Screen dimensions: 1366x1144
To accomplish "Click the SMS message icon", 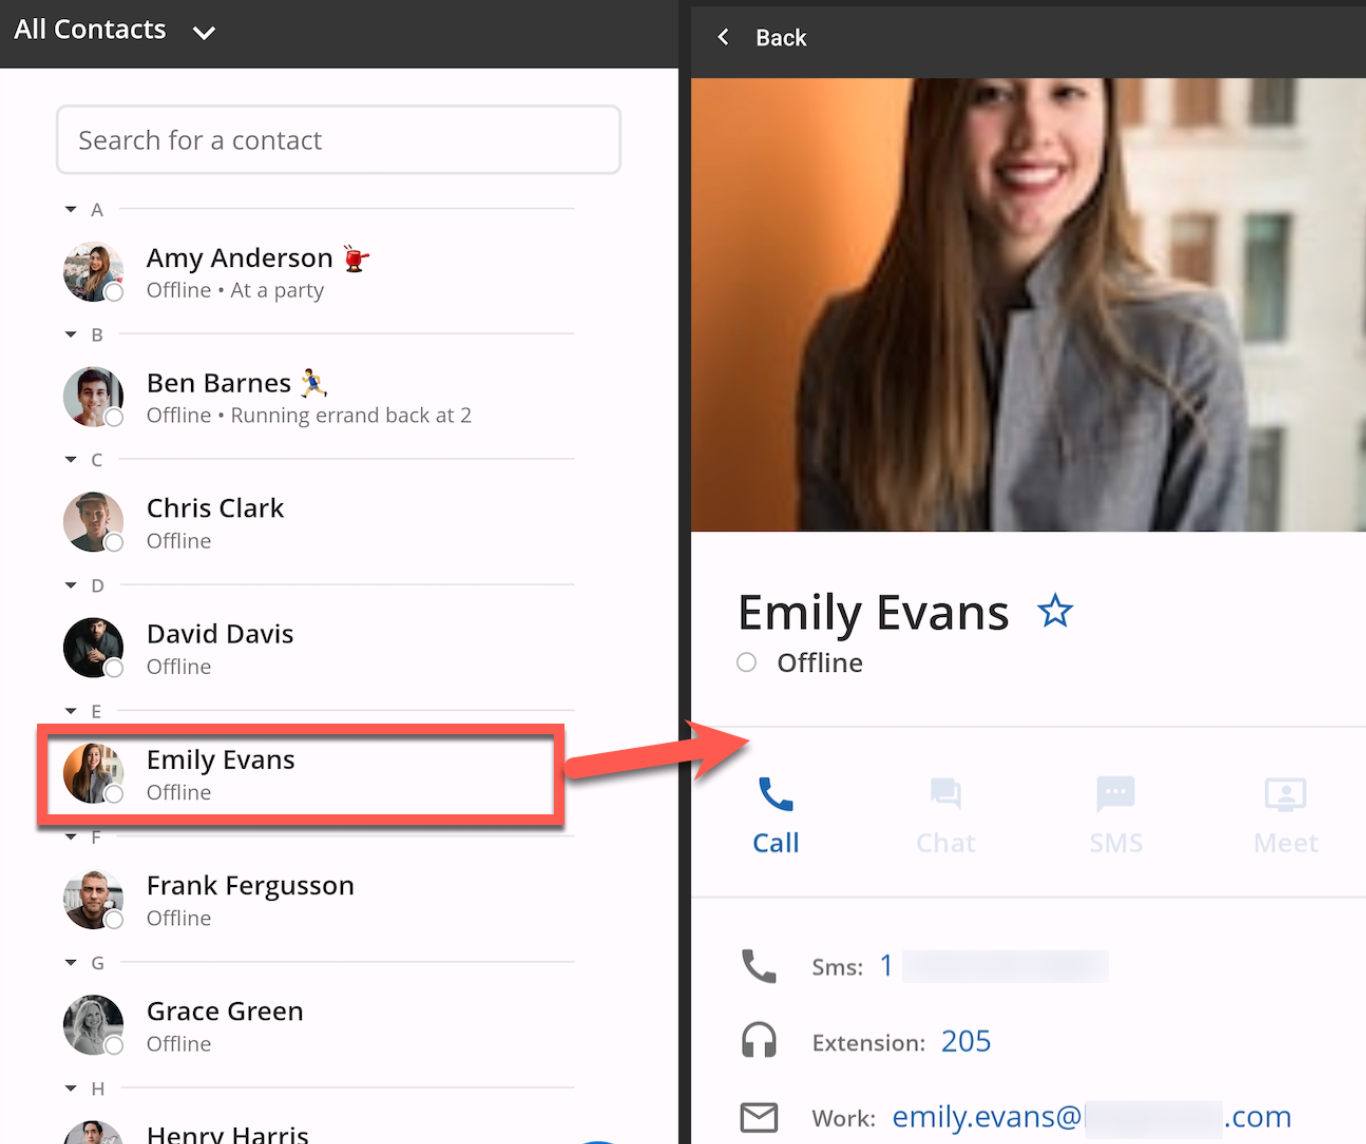I will 1116,794.
